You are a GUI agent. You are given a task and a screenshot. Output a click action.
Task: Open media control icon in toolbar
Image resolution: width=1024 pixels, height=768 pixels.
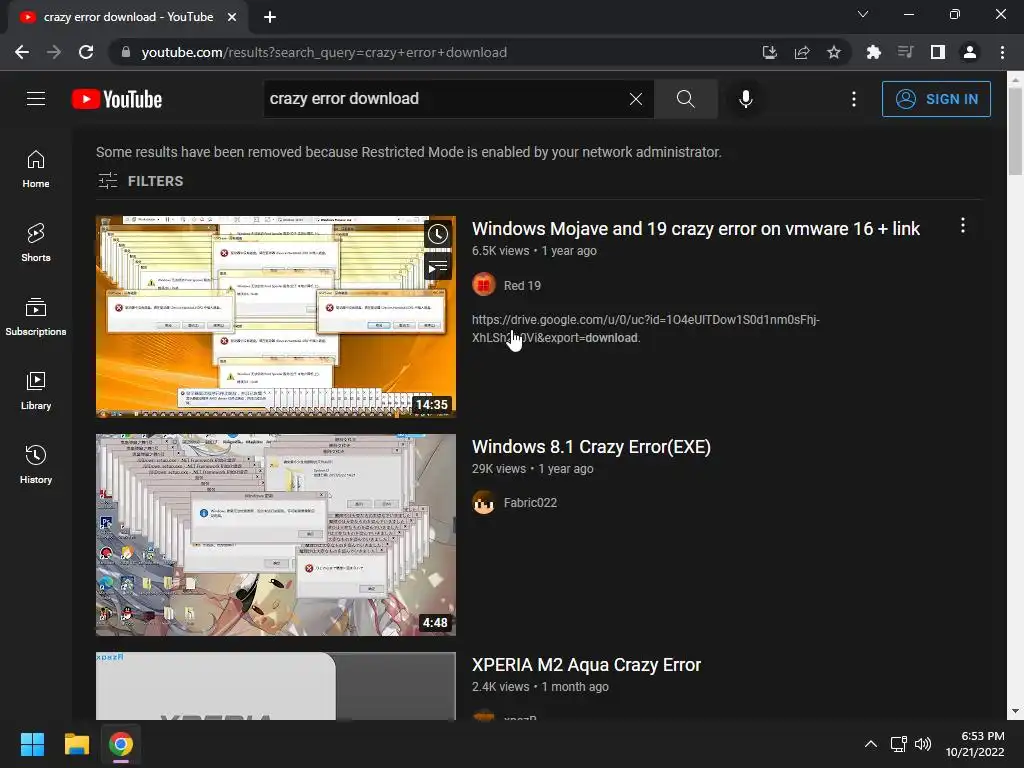(905, 52)
